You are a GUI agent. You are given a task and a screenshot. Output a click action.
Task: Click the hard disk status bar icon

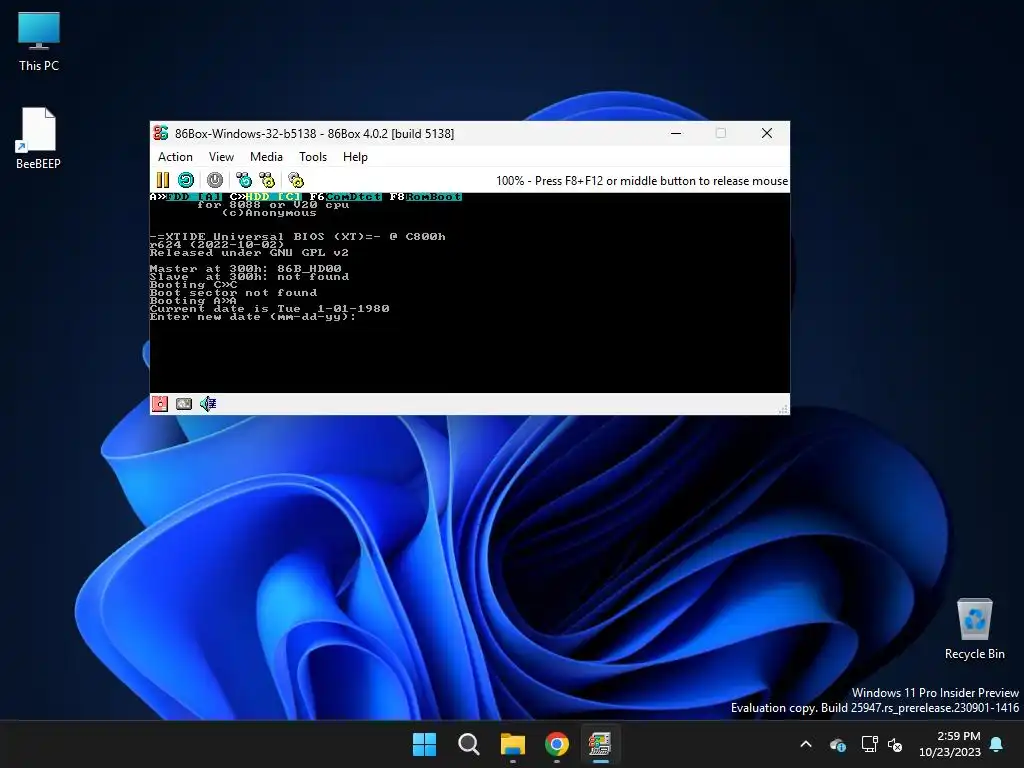pos(184,404)
